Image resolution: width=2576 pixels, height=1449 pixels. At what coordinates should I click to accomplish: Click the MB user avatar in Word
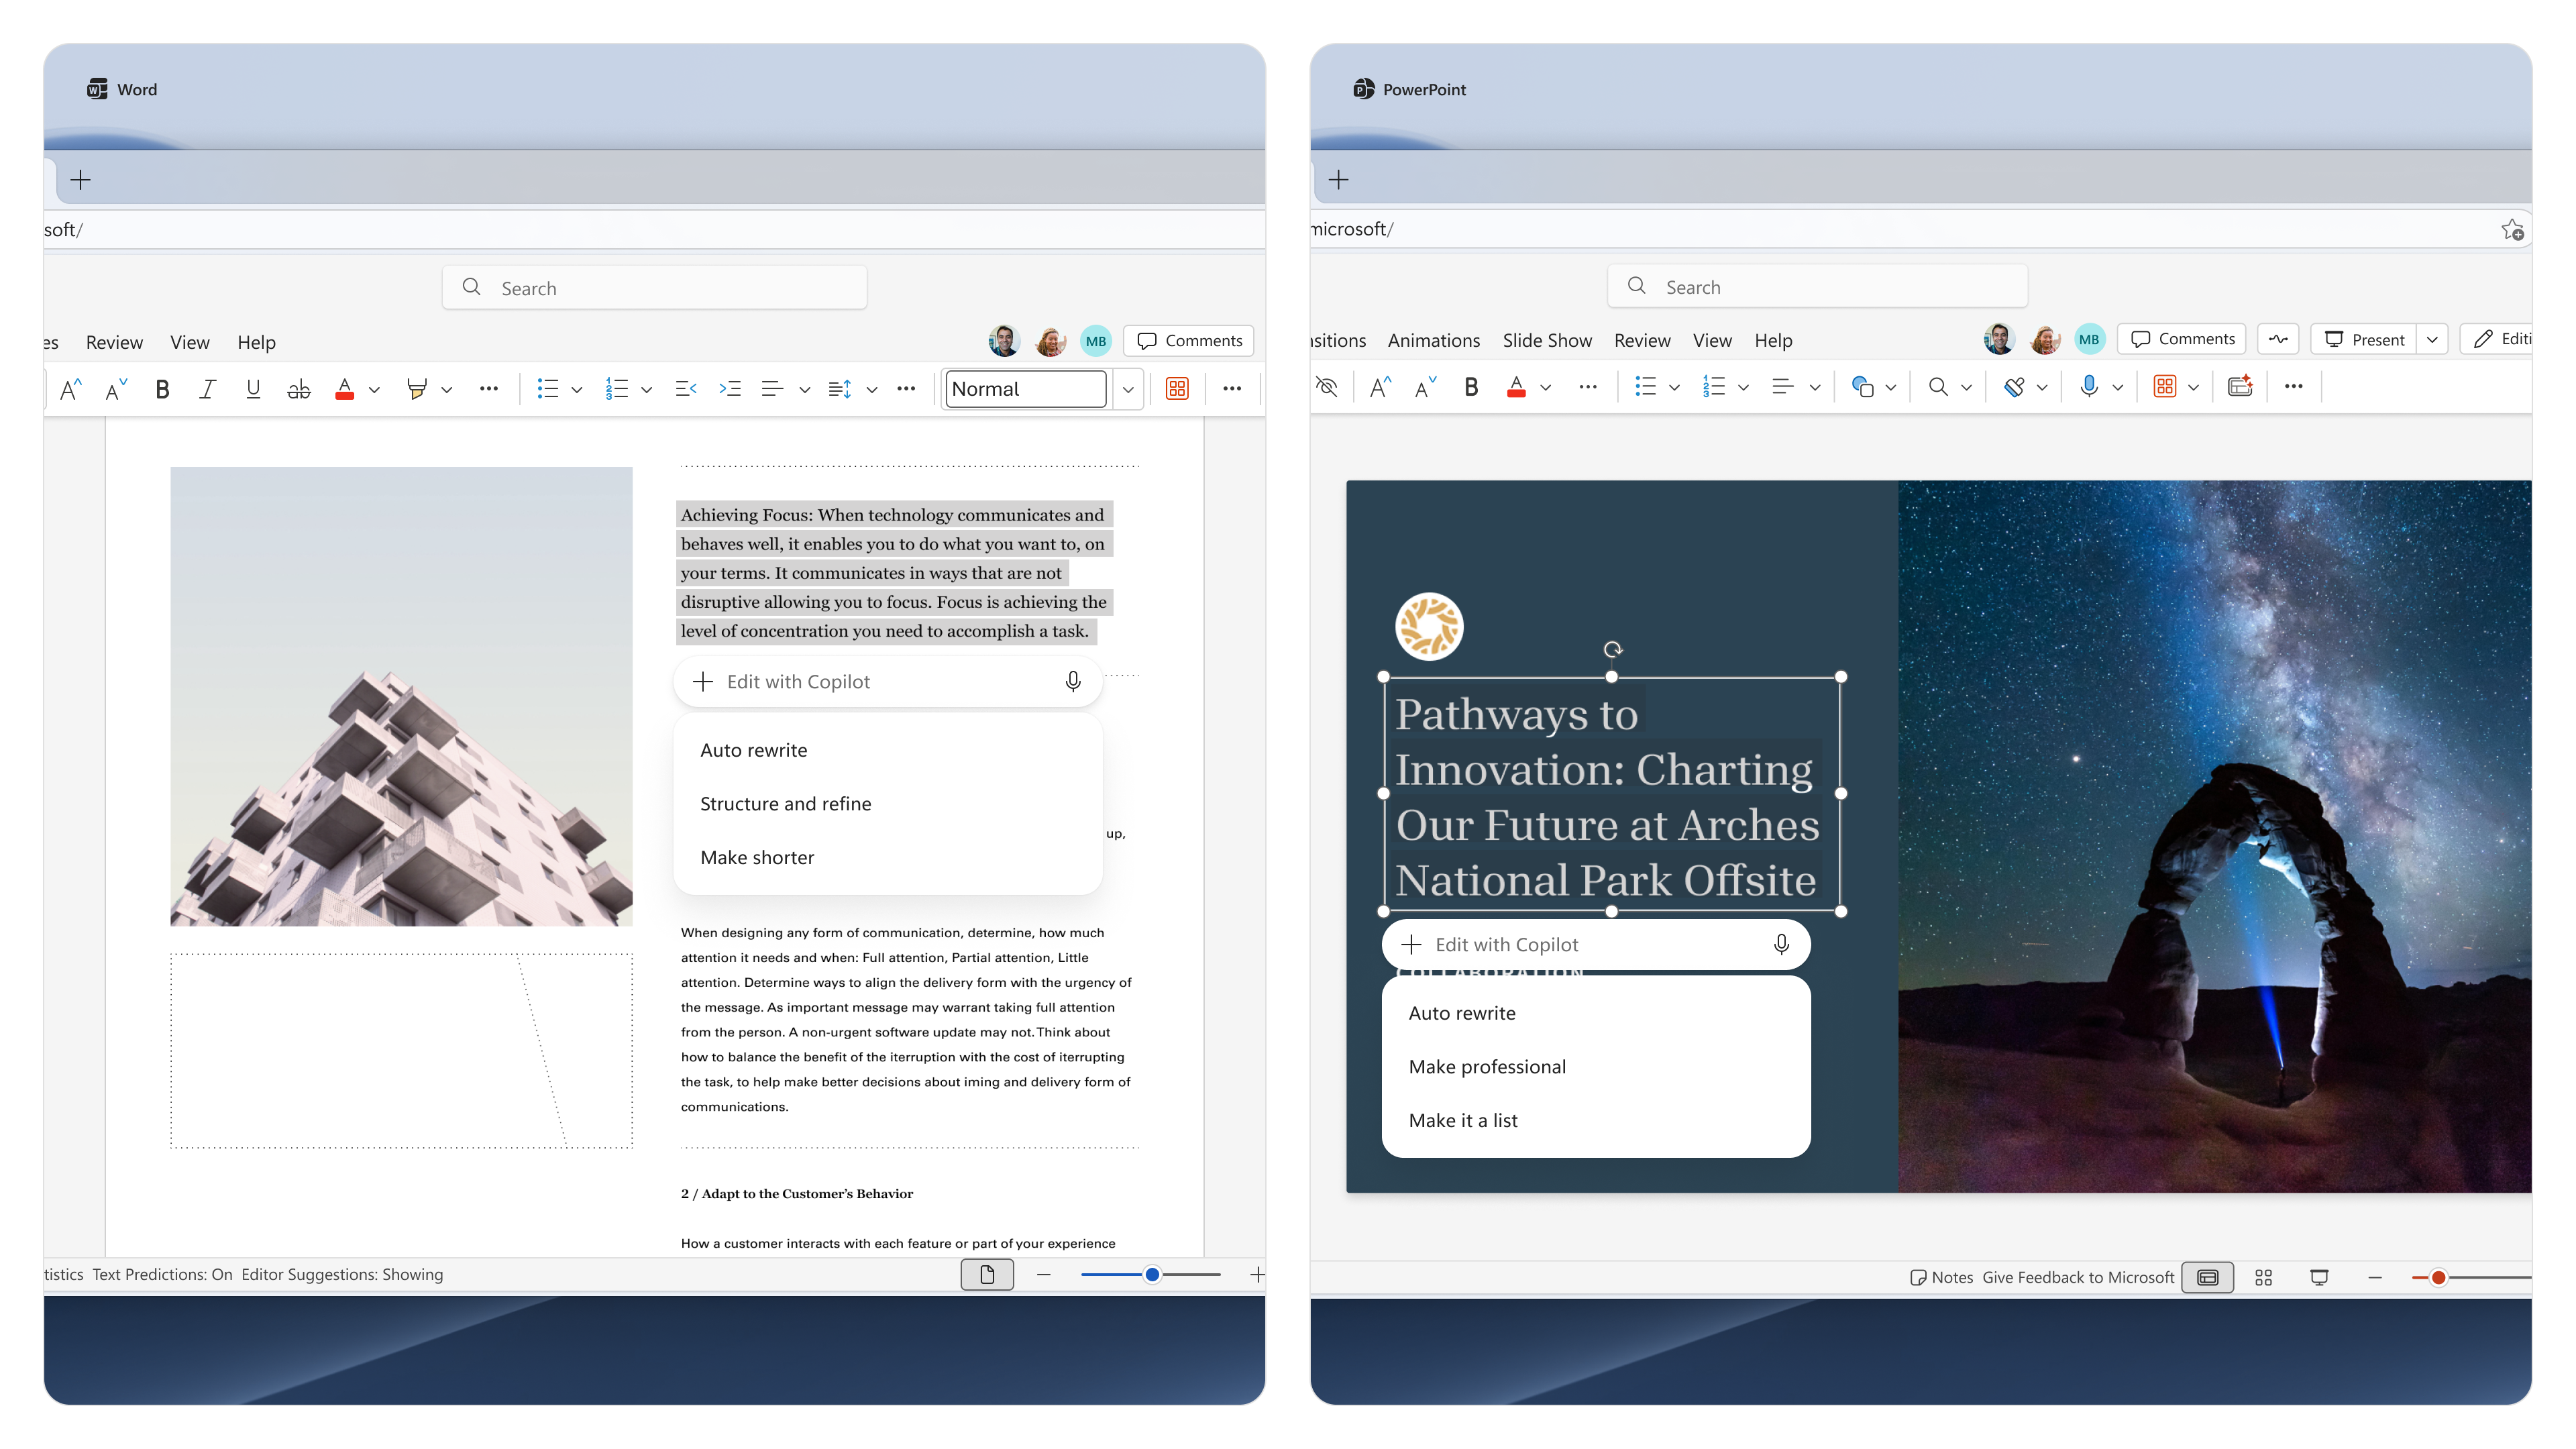1096,341
